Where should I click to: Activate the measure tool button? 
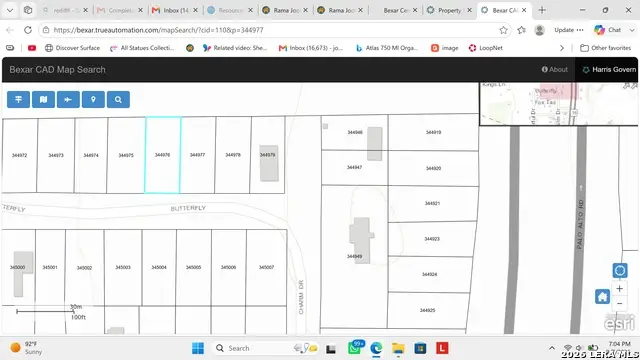68,99
